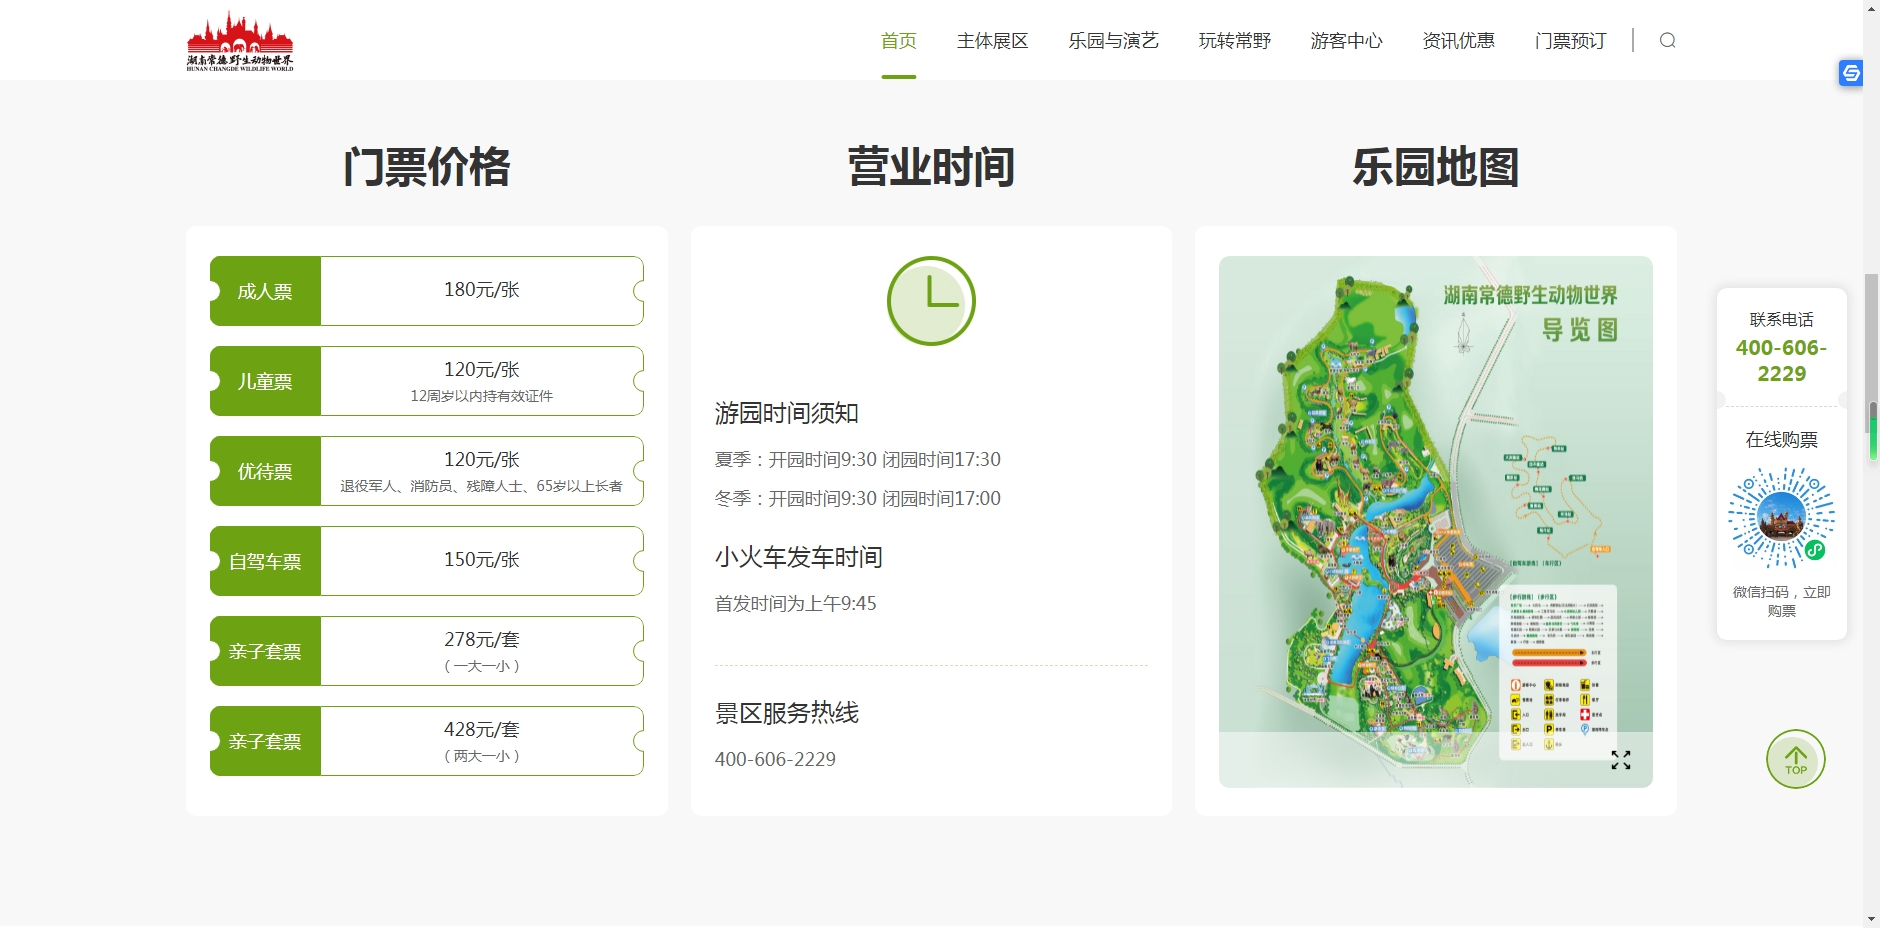The width and height of the screenshot is (1880, 928).
Task: Click the green clock icon
Action: coord(931,301)
